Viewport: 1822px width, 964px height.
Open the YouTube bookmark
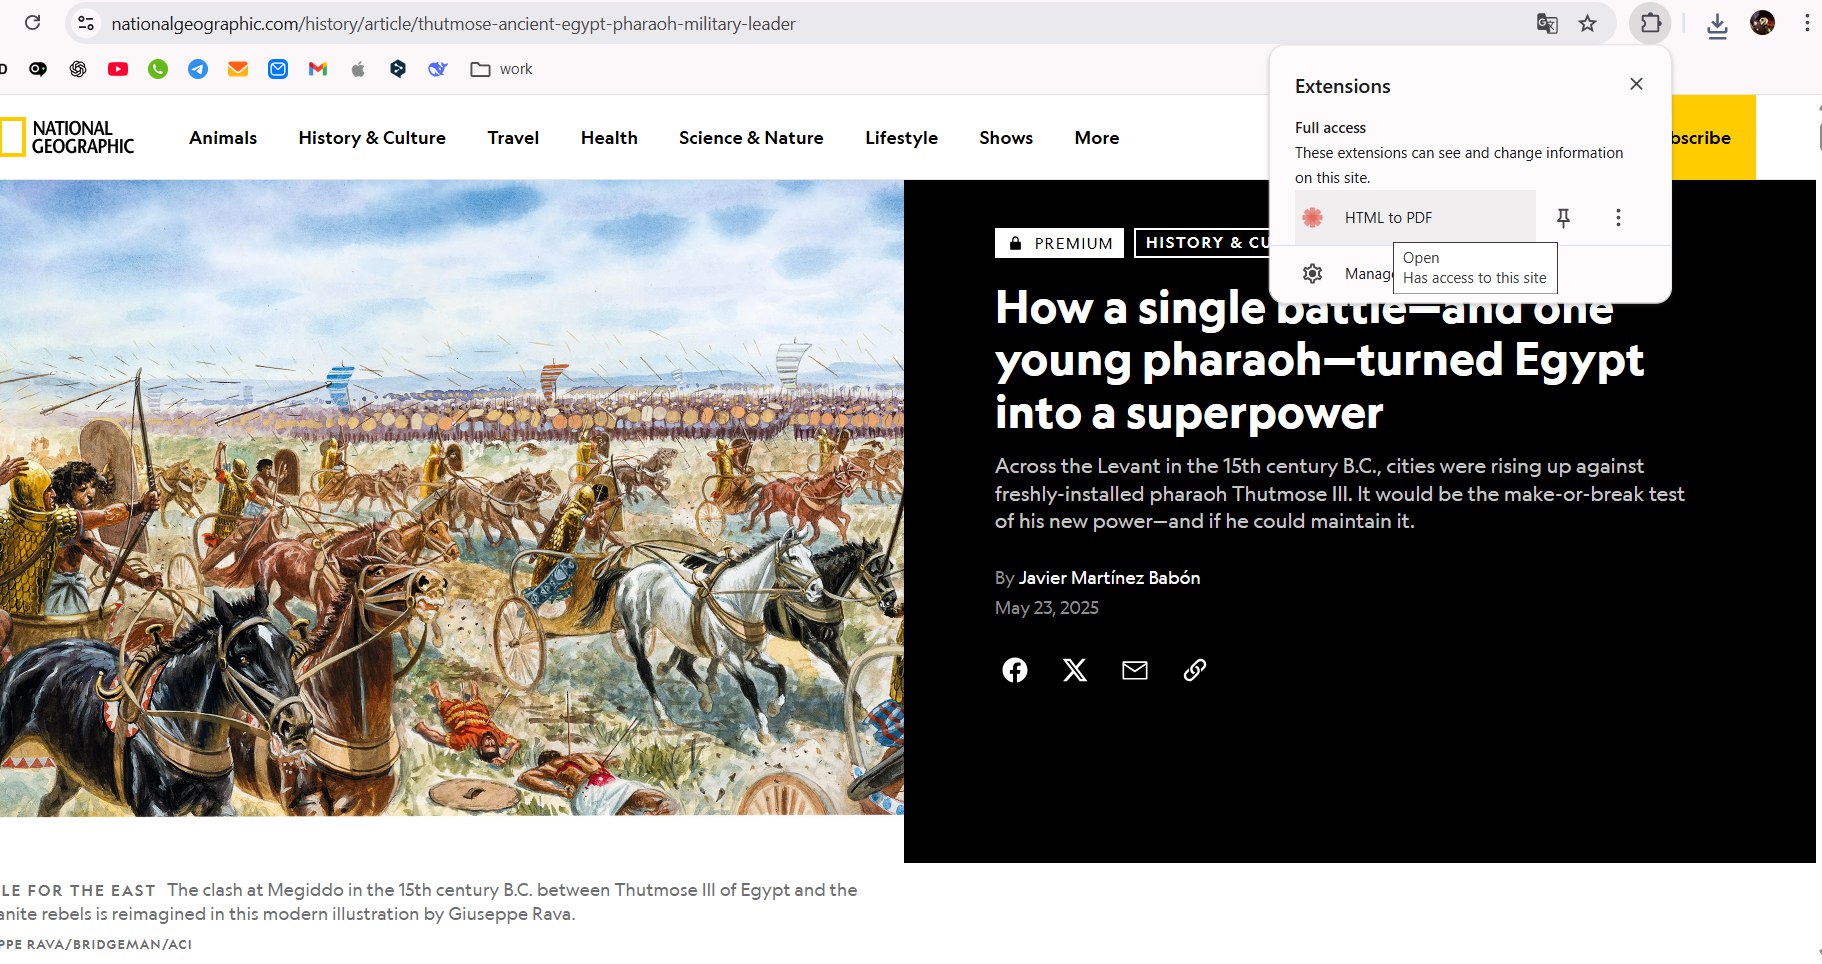(x=118, y=69)
